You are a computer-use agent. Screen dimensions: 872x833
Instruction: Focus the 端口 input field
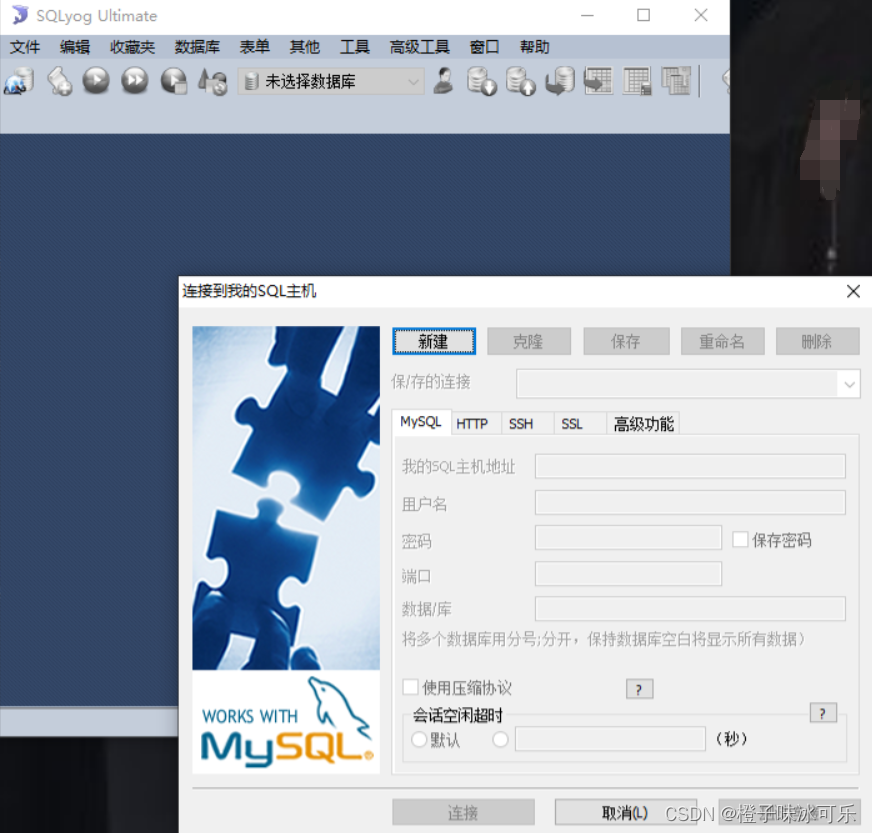(628, 574)
